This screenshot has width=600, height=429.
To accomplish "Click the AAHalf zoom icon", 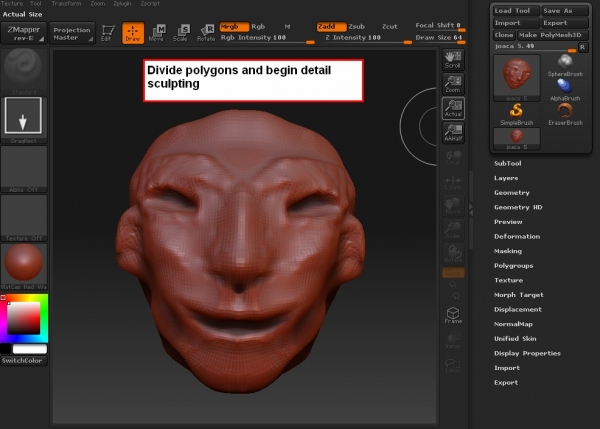I will pyautogui.click(x=453, y=133).
